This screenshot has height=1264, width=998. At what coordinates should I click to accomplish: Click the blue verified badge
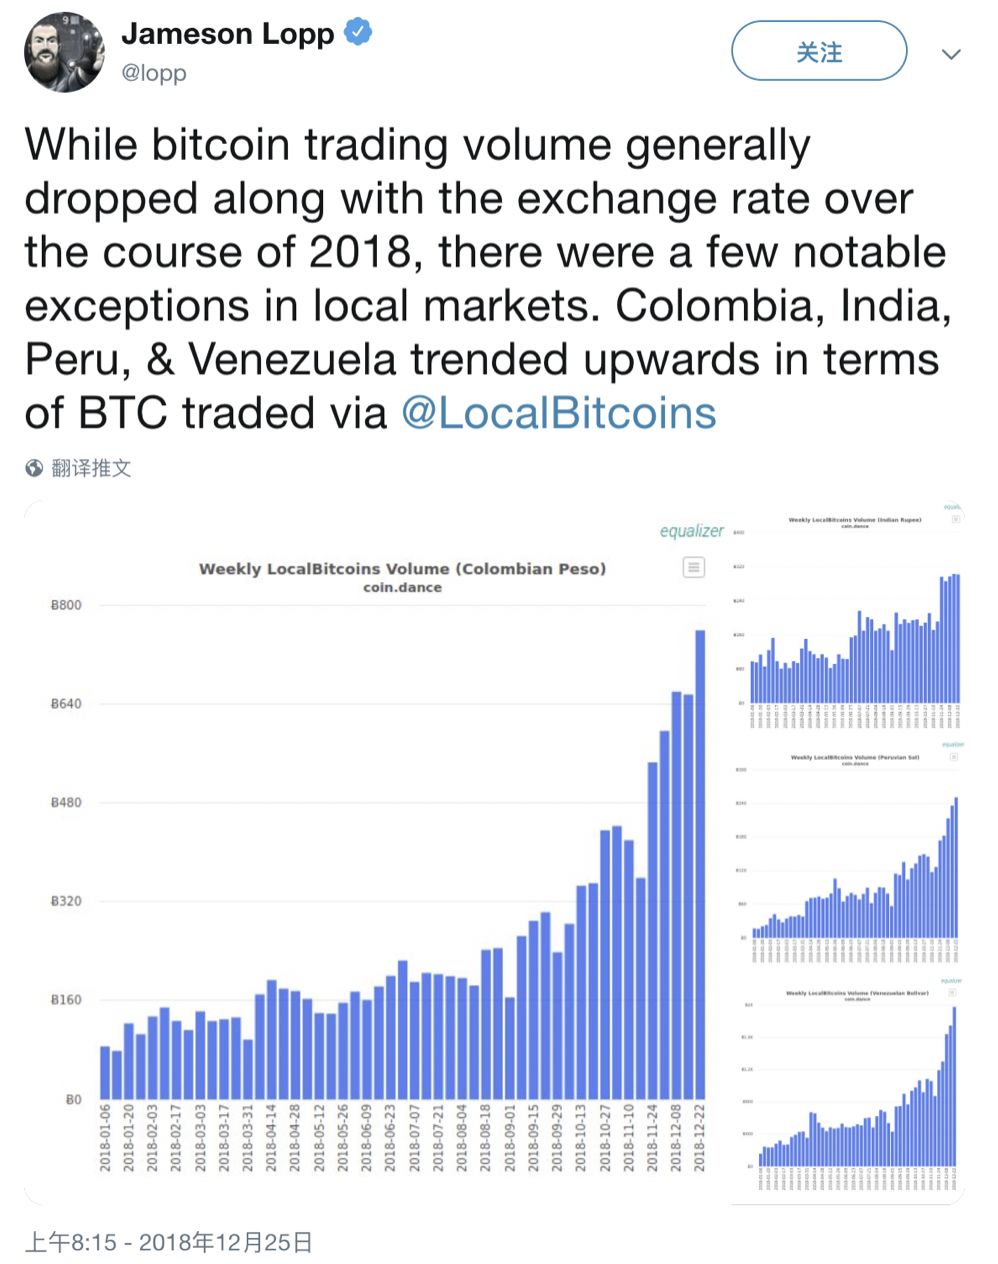coord(358,33)
